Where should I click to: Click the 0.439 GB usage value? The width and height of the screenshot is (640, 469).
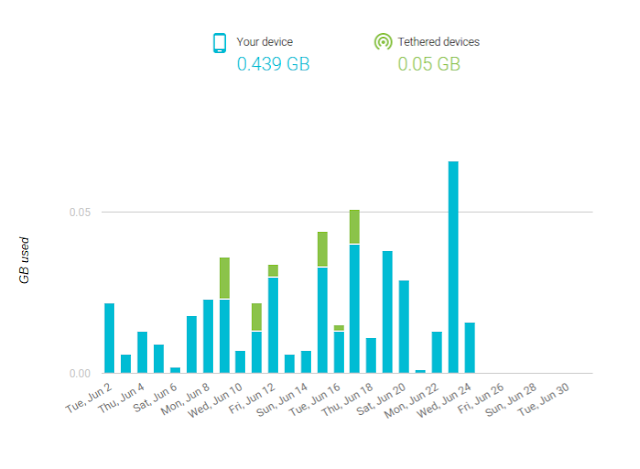point(273,64)
